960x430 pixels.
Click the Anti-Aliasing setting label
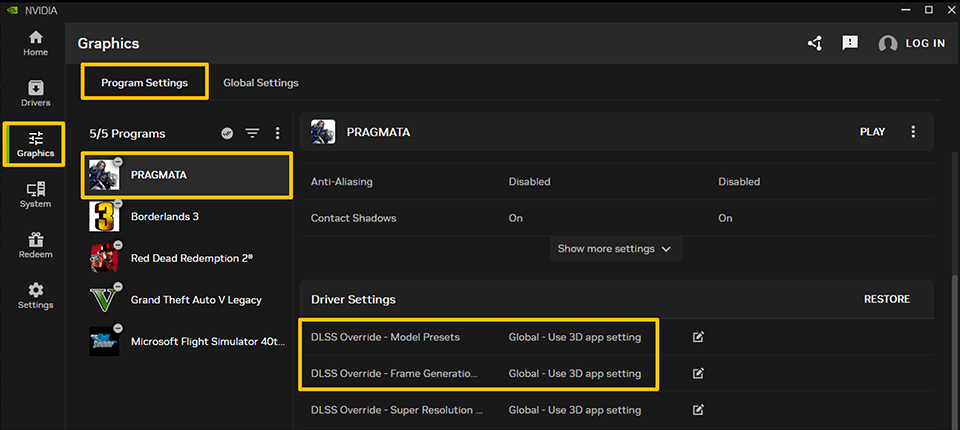[342, 182]
